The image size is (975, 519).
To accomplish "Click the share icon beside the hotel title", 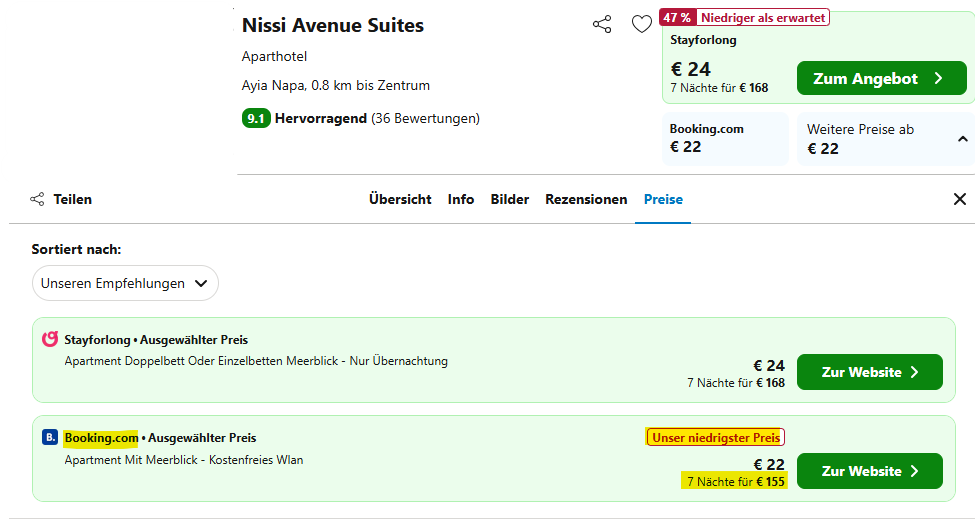I will coord(602,24).
